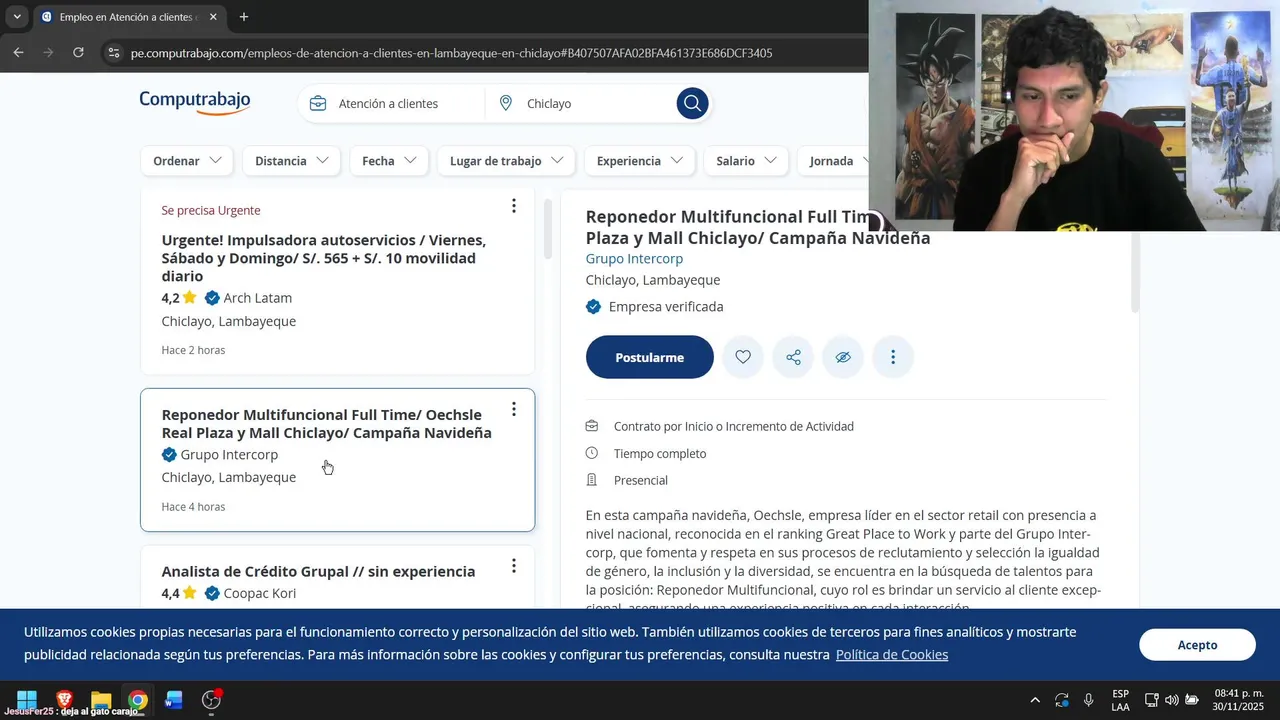Expand the Jornada filter dropdown
The height and width of the screenshot is (720, 1280).
(833, 161)
